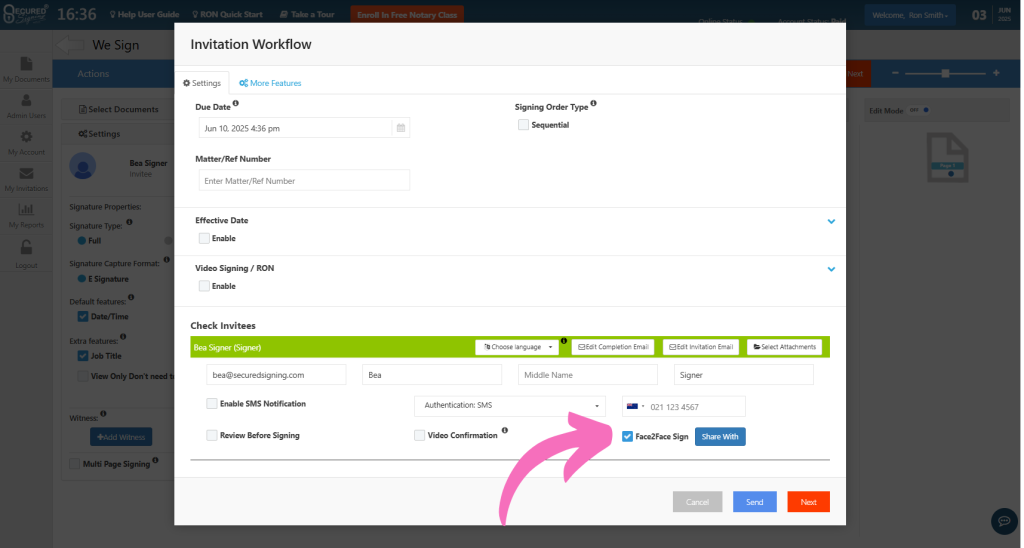This screenshot has width=1024, height=548.
Task: Click the Add Witness button
Action: click(121, 437)
